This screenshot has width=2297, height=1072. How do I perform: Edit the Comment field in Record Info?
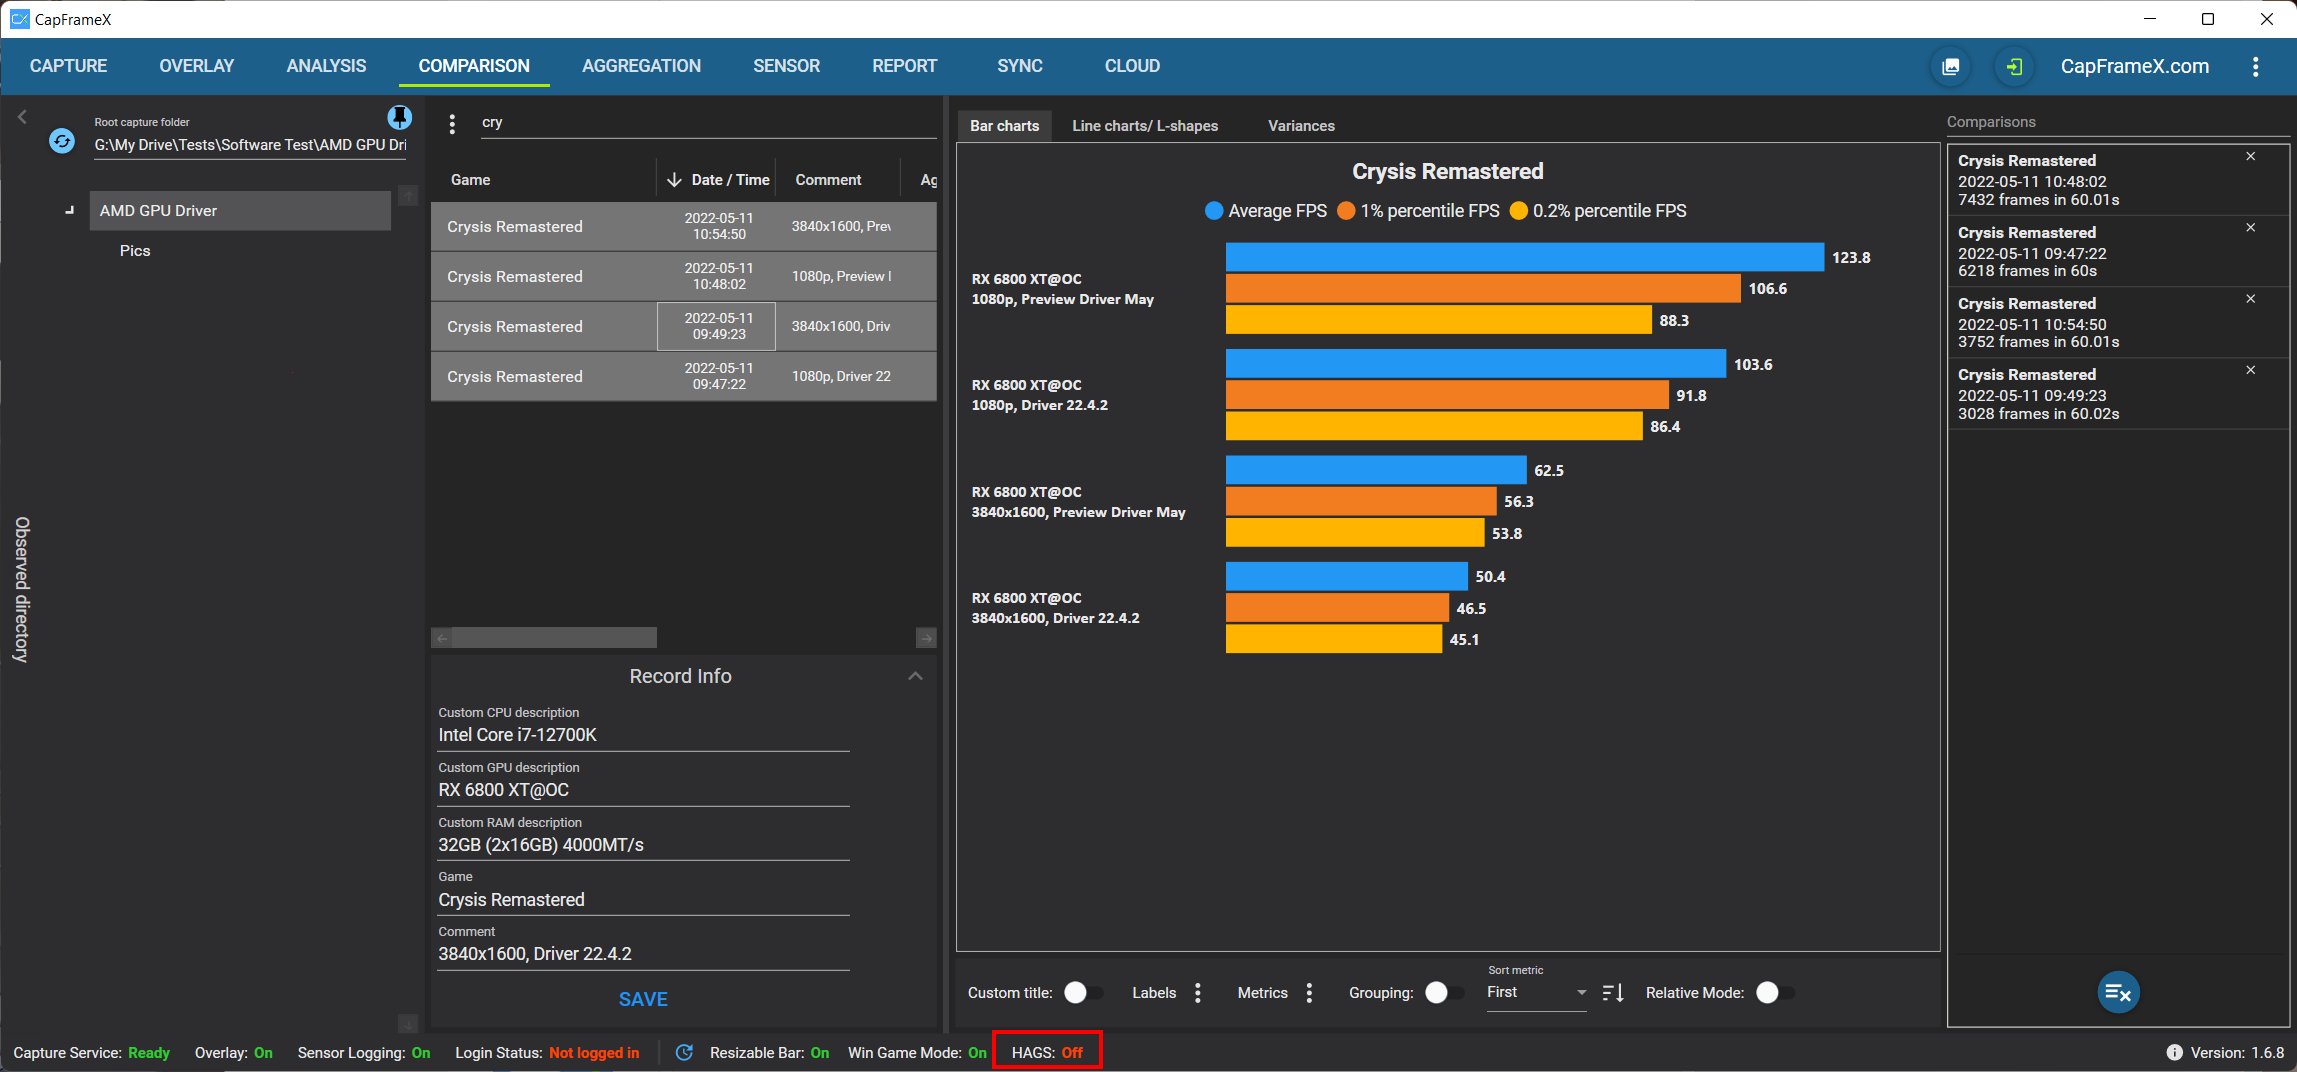[643, 954]
